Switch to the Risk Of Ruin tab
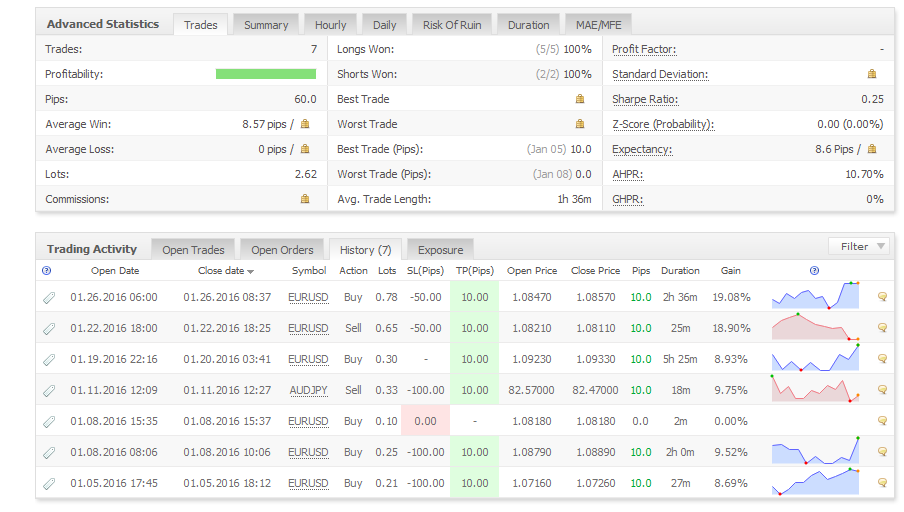 tap(454, 25)
